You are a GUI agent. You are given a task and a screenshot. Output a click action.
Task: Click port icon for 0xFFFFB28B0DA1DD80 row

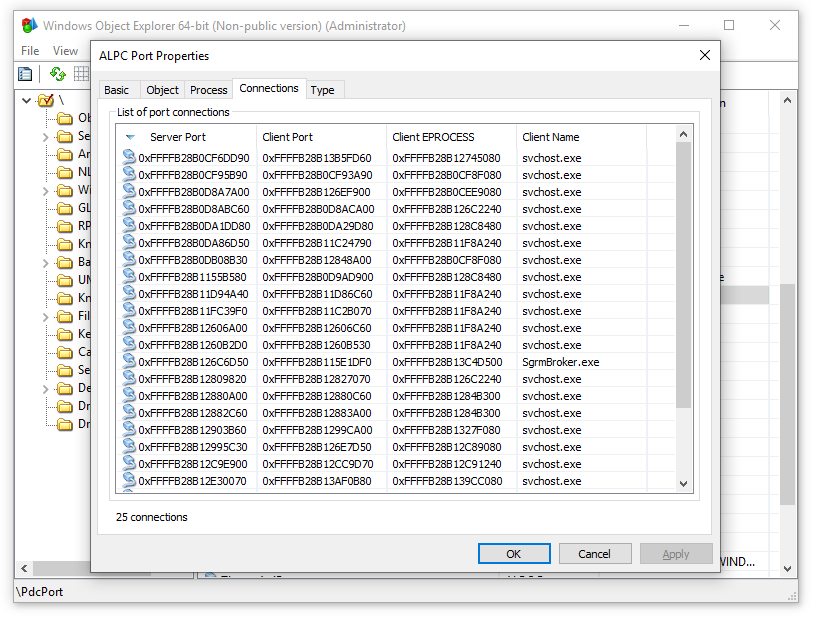[129, 225]
